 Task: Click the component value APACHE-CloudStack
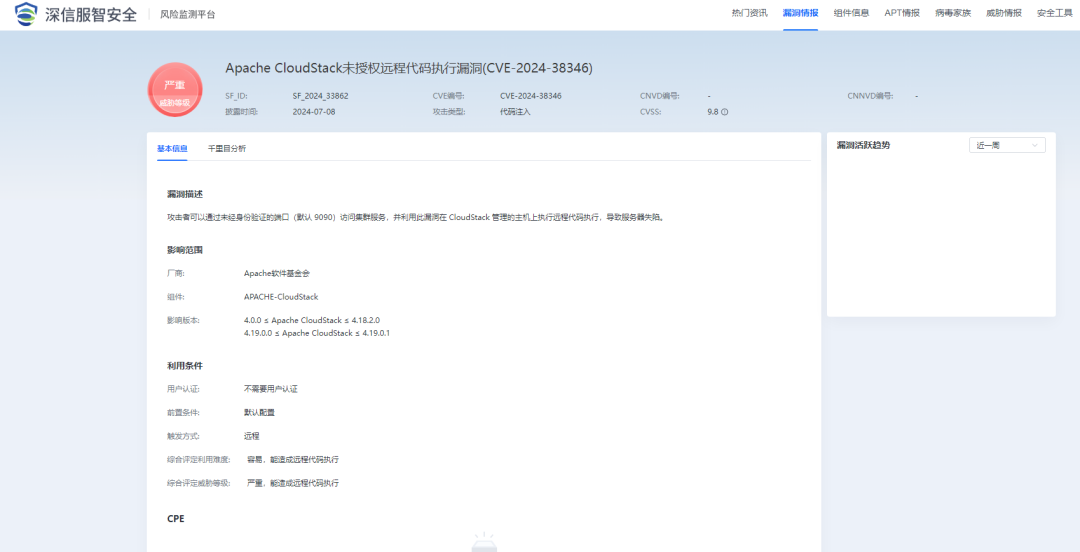[x=281, y=297]
